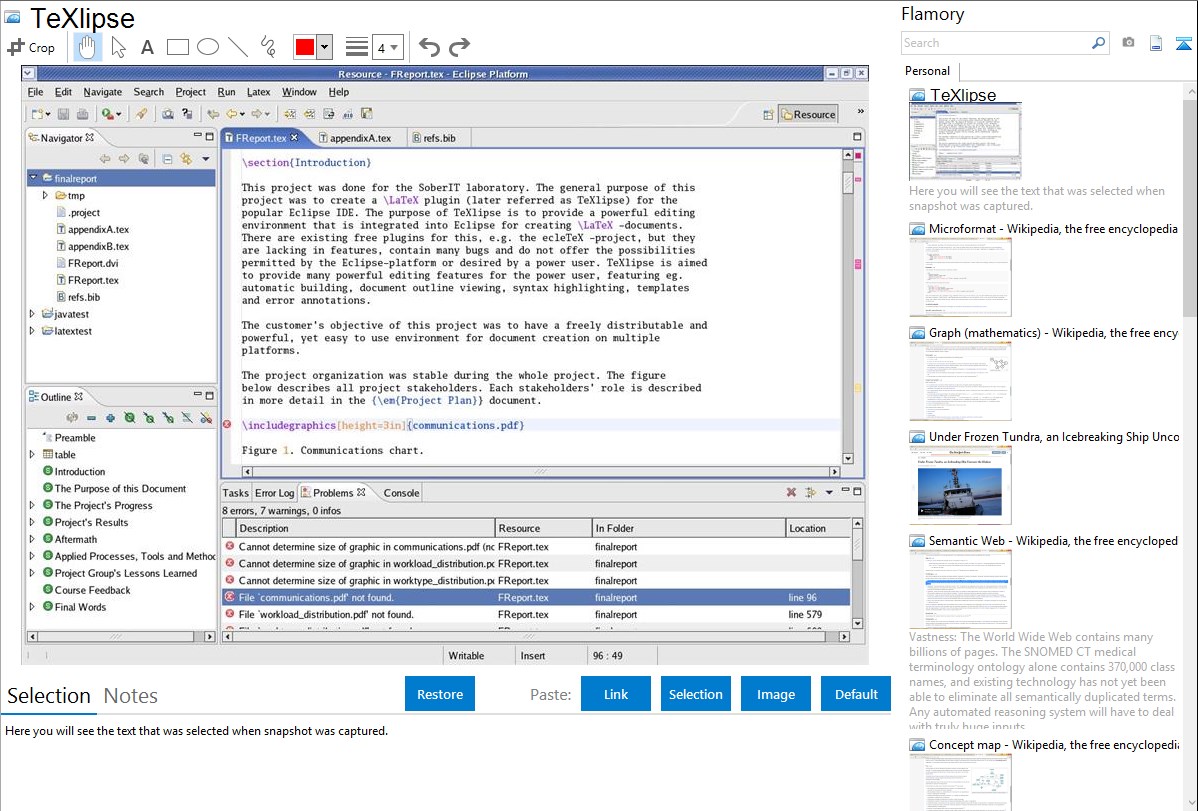The width and height of the screenshot is (1198, 811).
Task: Click the Default paste button
Action: (x=856, y=694)
